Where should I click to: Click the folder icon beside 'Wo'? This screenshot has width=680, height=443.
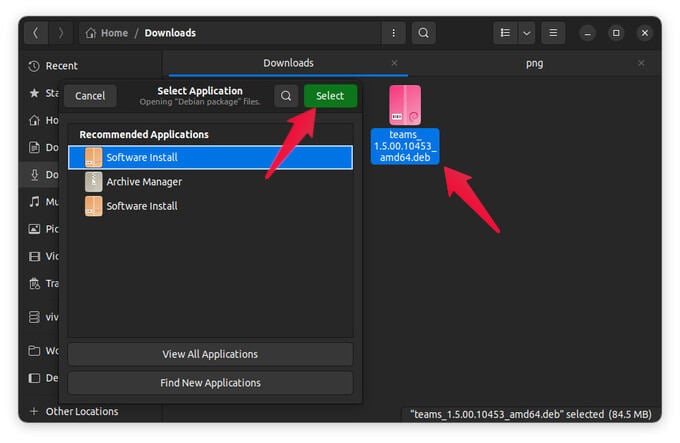(x=34, y=350)
